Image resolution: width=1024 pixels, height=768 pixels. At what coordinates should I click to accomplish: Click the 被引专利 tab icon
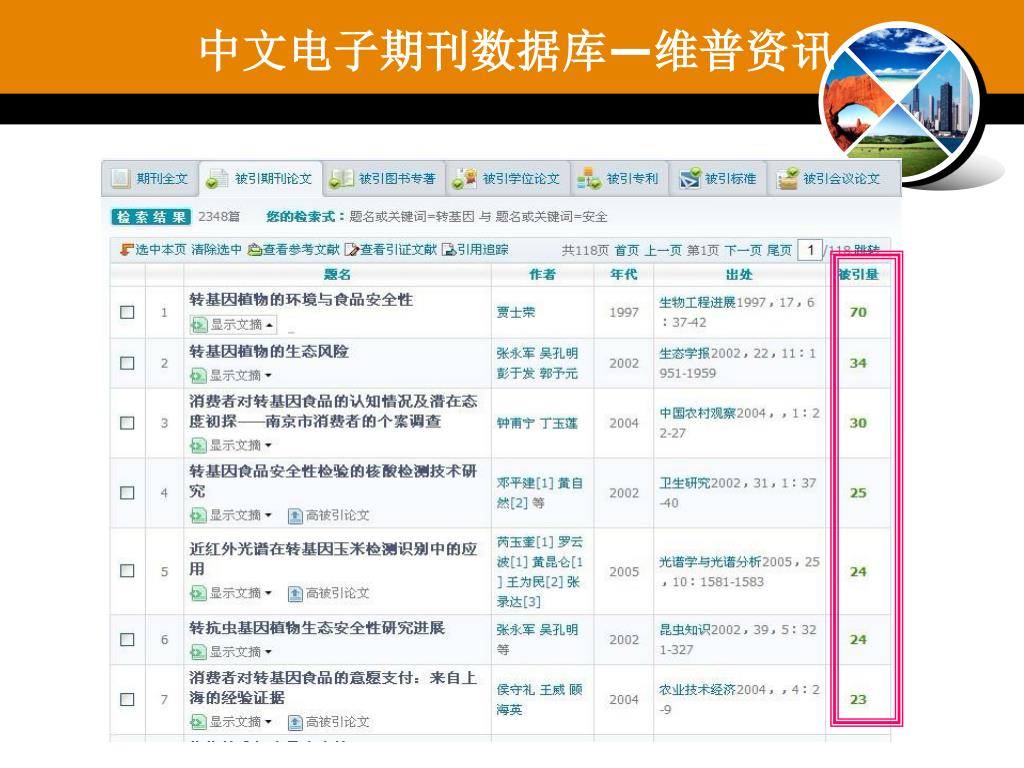click(588, 178)
